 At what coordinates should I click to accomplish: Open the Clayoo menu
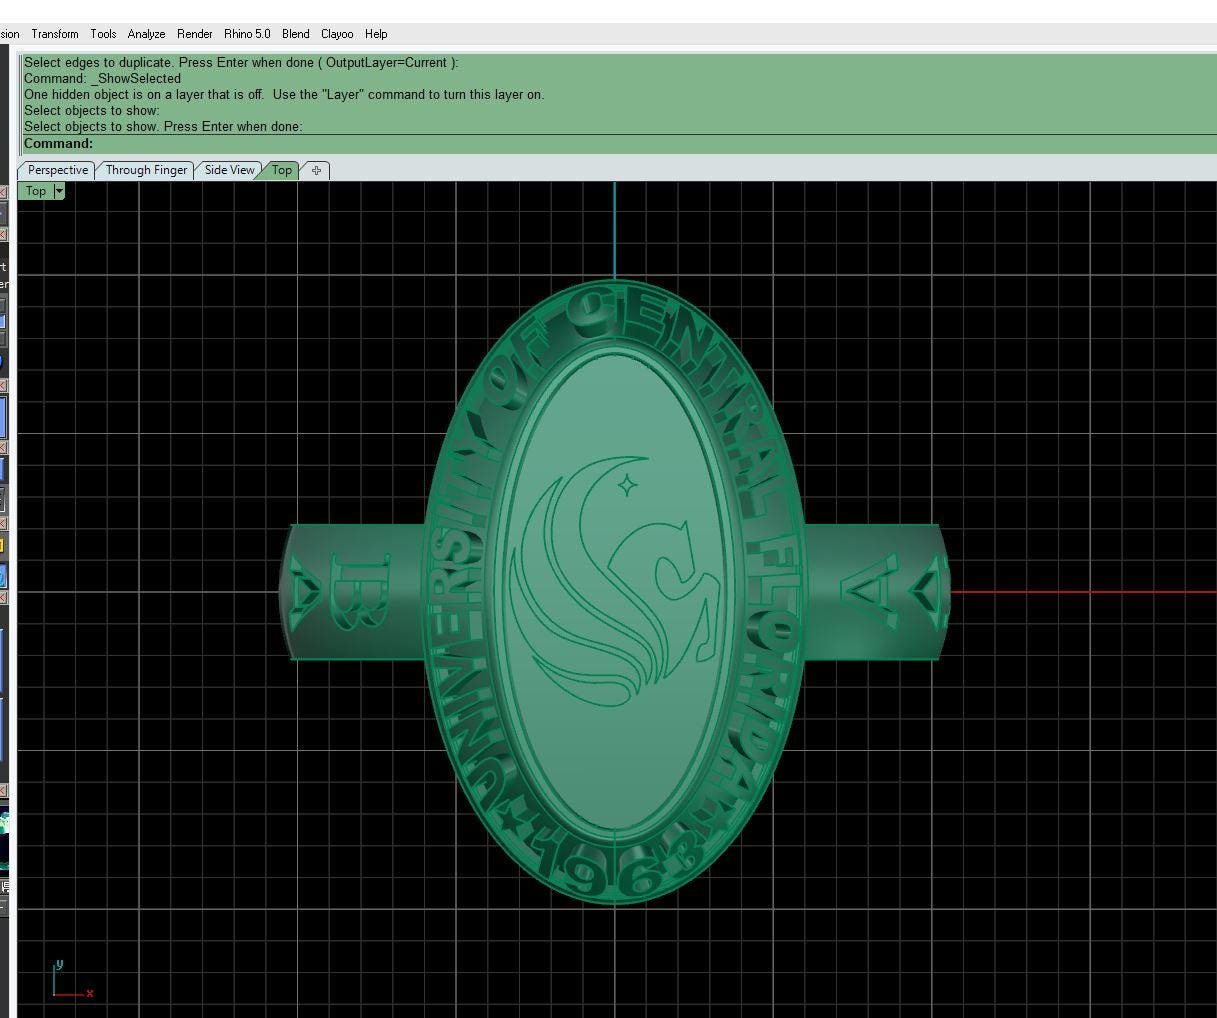coord(337,34)
